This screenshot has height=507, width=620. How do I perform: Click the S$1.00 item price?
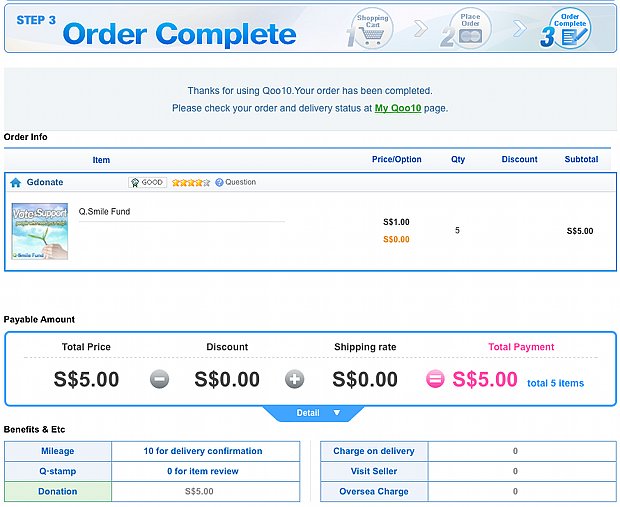tap(396, 222)
